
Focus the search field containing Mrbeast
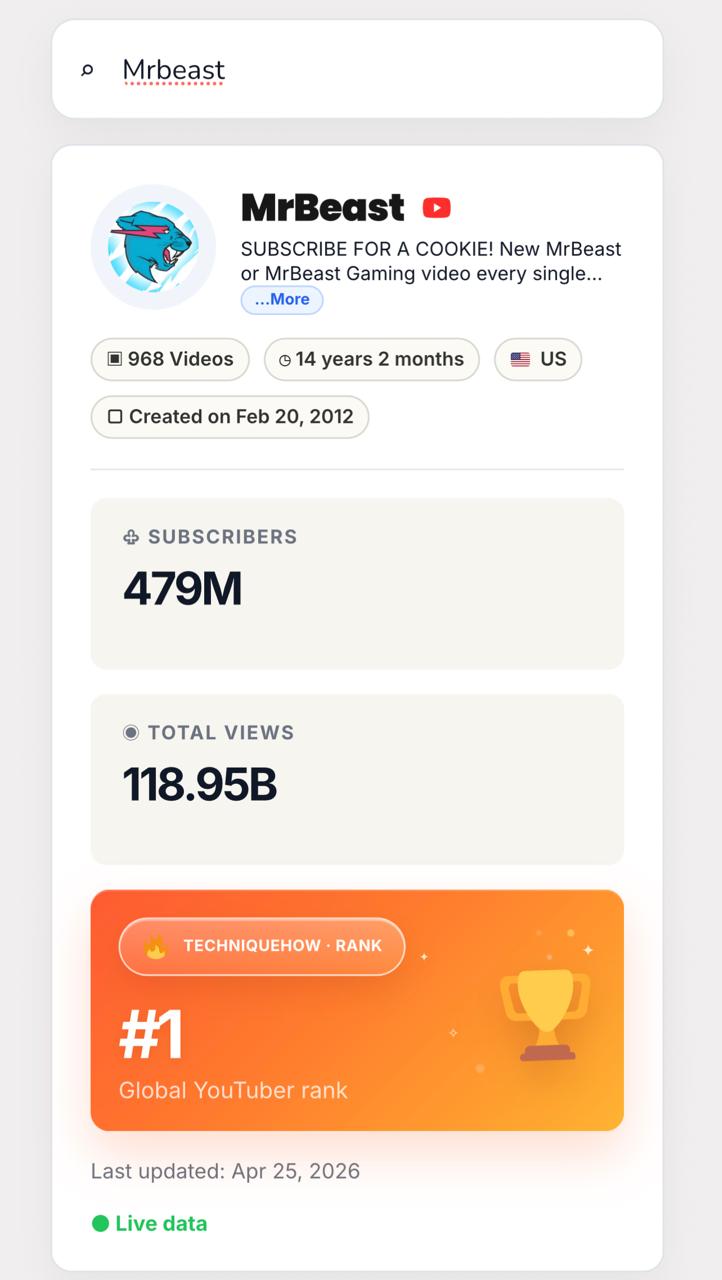click(x=357, y=69)
